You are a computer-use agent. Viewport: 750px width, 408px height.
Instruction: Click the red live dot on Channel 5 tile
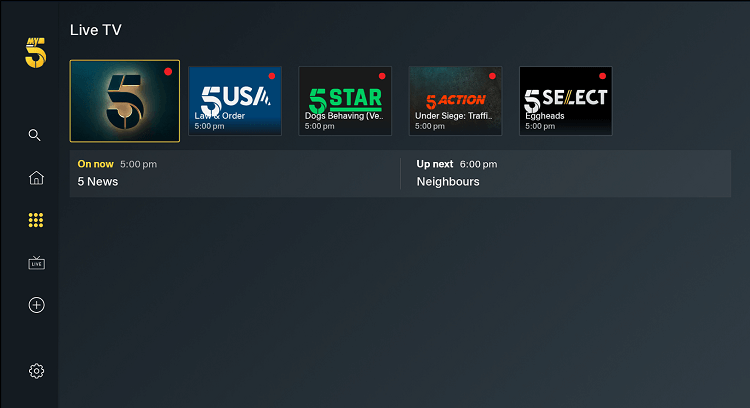(168, 71)
